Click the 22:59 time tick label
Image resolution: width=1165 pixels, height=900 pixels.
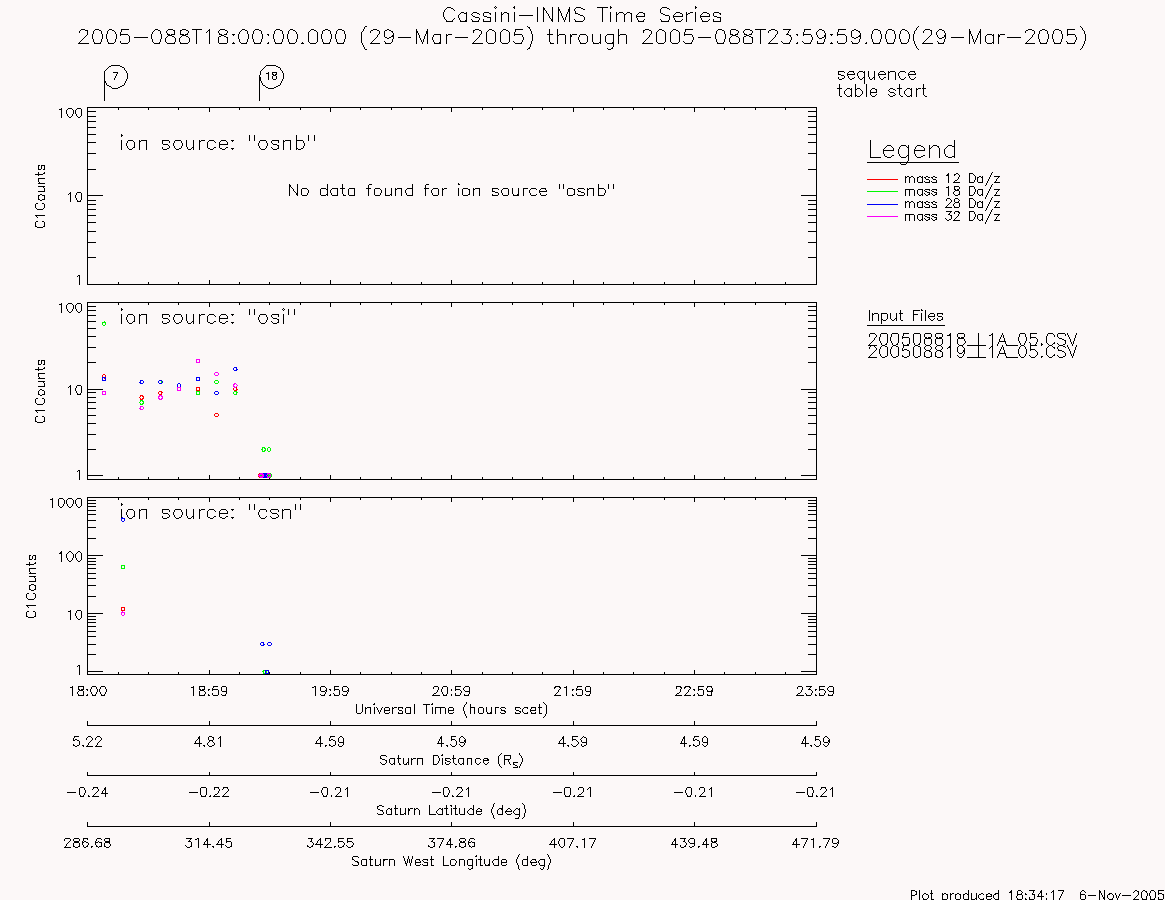click(x=694, y=691)
